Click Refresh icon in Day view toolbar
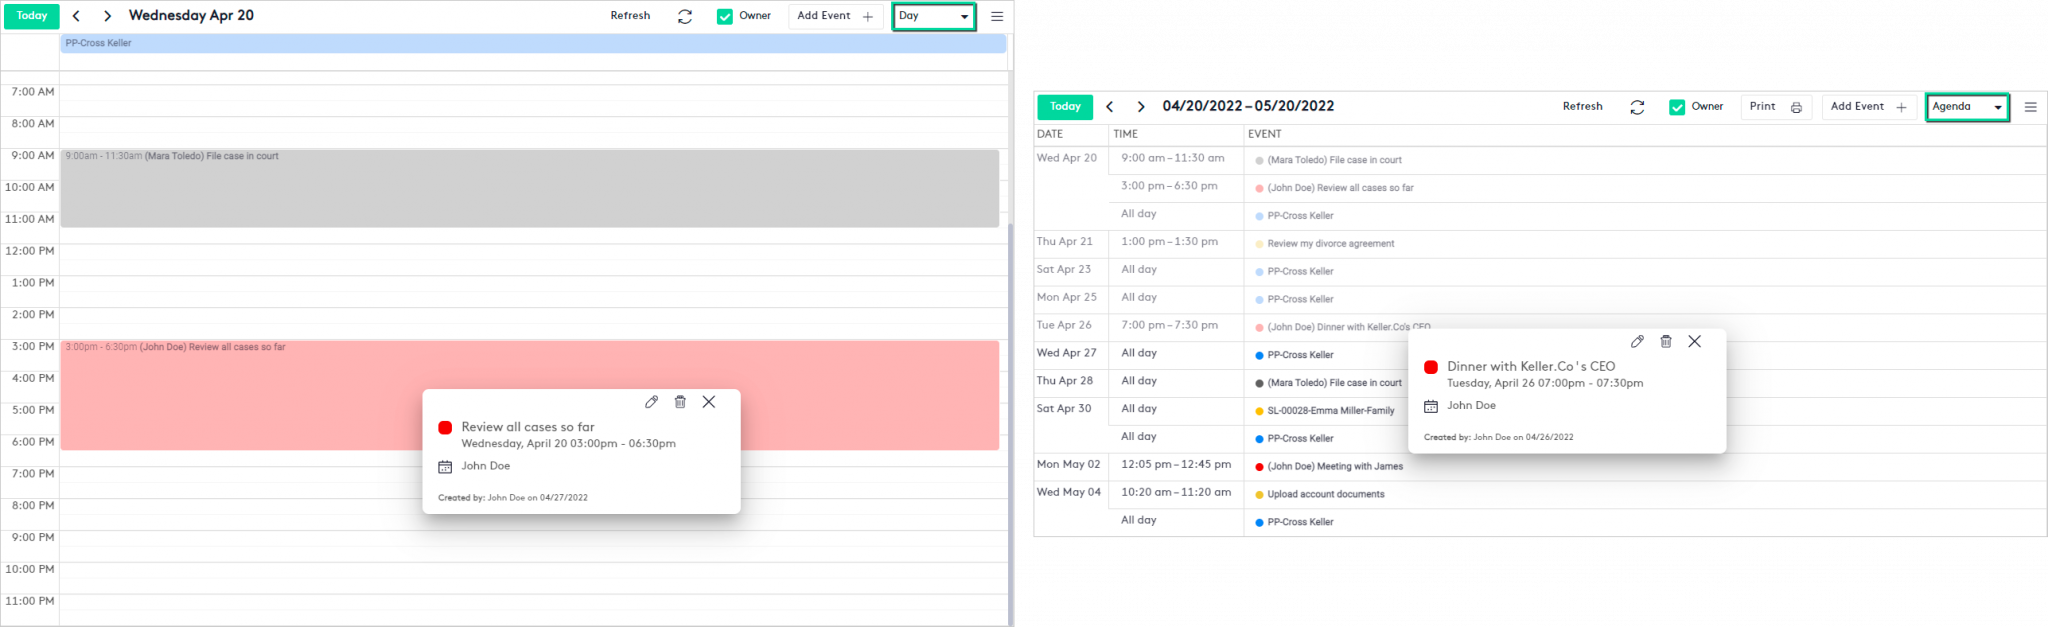The width and height of the screenshot is (2048, 627). (685, 16)
